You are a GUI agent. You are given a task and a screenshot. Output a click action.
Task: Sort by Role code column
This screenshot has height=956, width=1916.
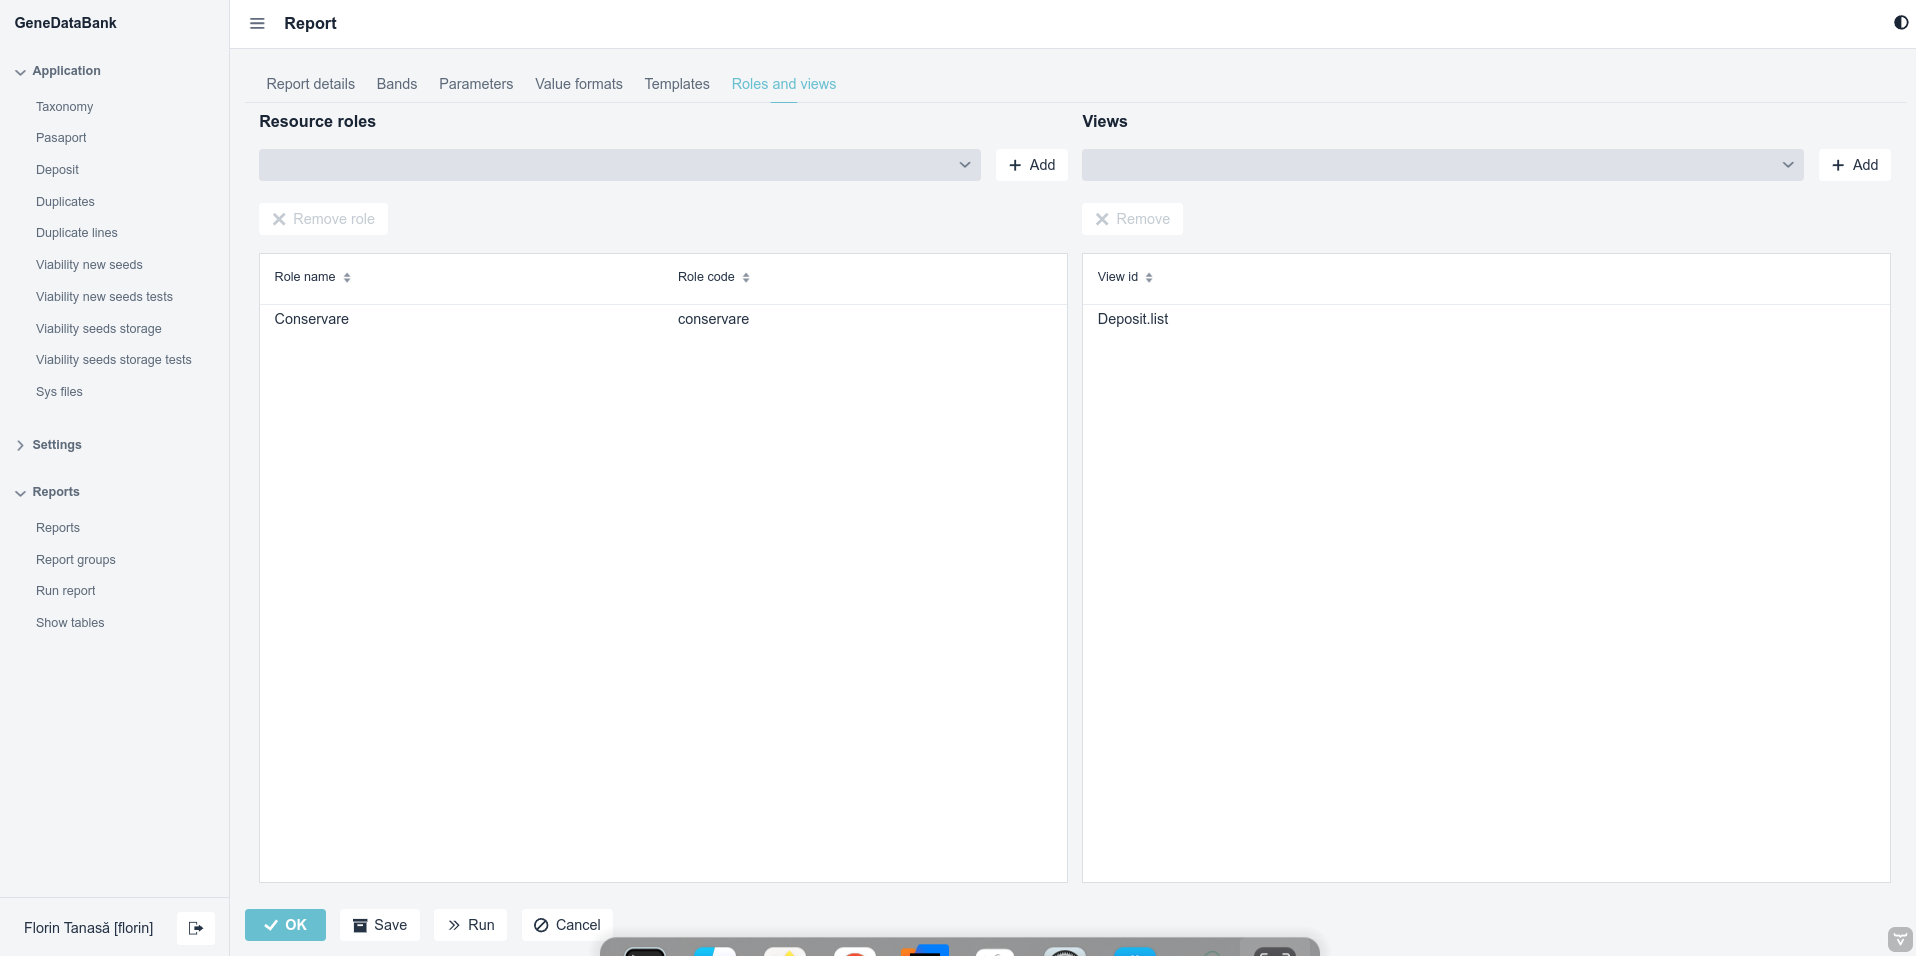pyautogui.click(x=713, y=277)
